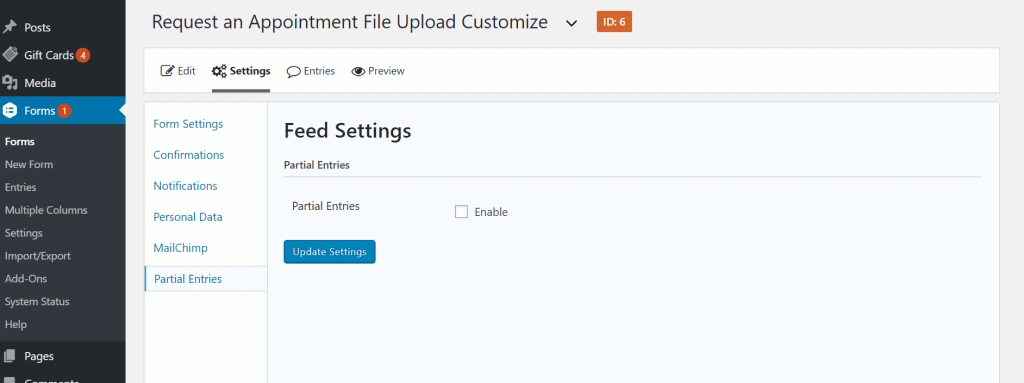This screenshot has height=383, width=1024.
Task: Go to Form Settings section
Action: pos(188,124)
